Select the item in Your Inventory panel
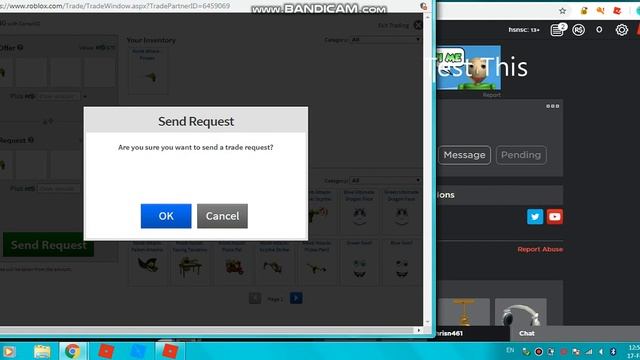The width and height of the screenshot is (640, 360). click(x=148, y=70)
